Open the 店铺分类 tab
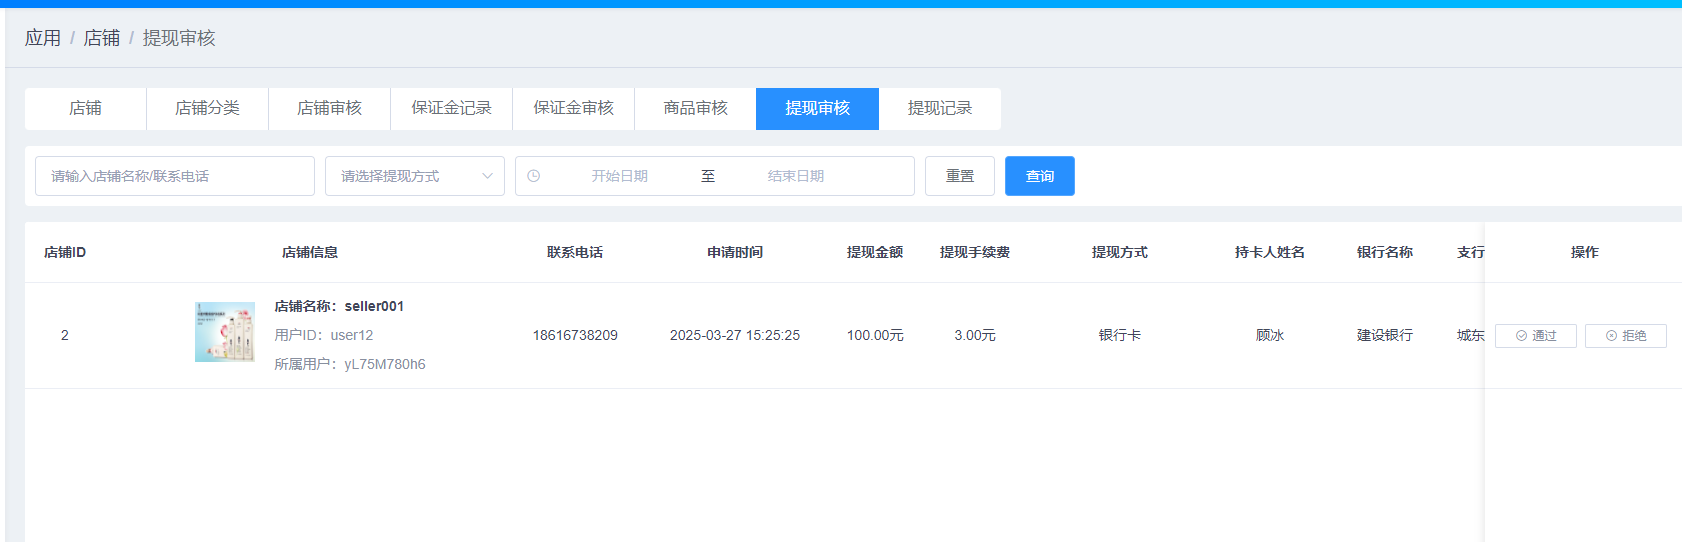1682x542 pixels. 207,108
